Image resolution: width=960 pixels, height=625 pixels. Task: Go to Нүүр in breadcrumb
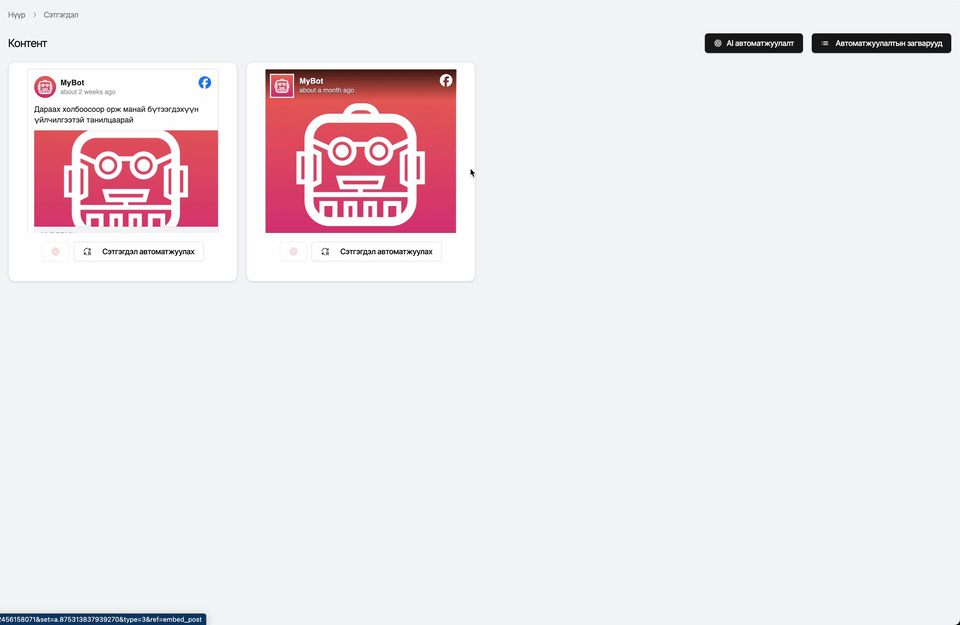pyautogui.click(x=16, y=15)
